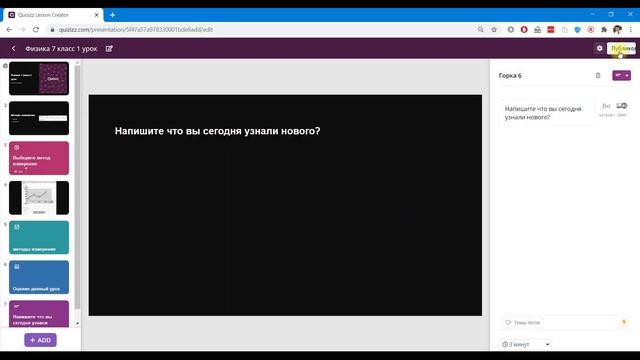Viewport: 640px width, 360px height.
Task: Open lesson settings gear icon
Action: pyautogui.click(x=599, y=48)
